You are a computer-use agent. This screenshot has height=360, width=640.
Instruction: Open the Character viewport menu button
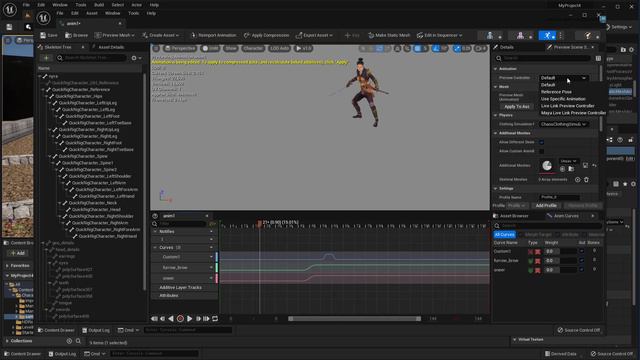[x=253, y=49]
